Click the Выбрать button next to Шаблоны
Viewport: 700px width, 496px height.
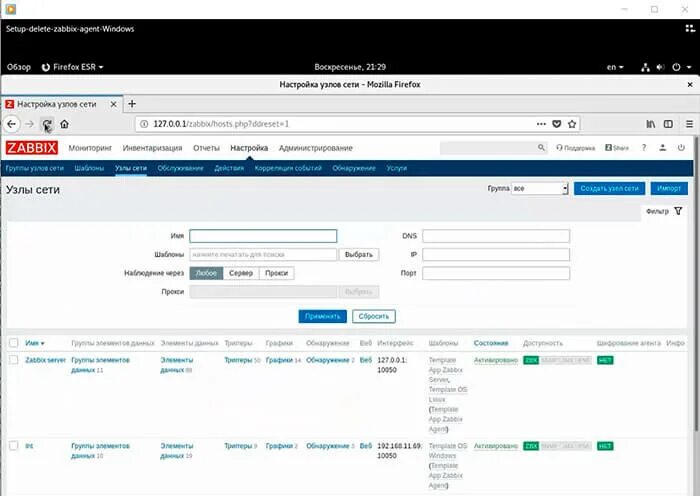(359, 254)
